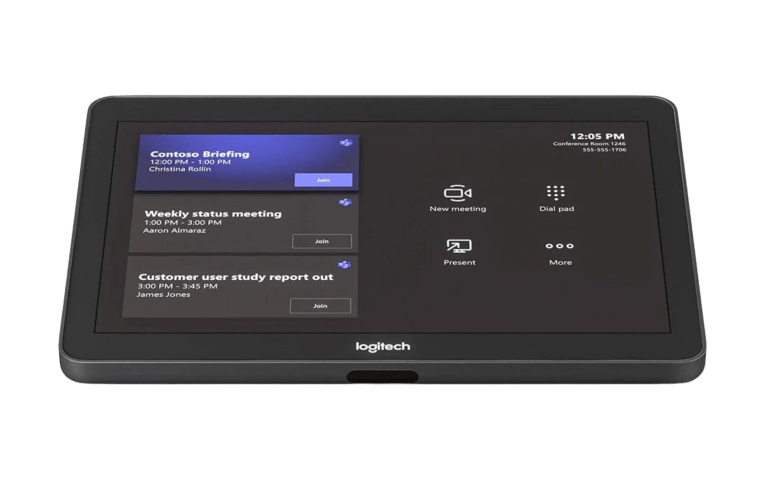Select the Weekly status meeting title
The height and width of the screenshot is (494, 768).
click(x=213, y=213)
